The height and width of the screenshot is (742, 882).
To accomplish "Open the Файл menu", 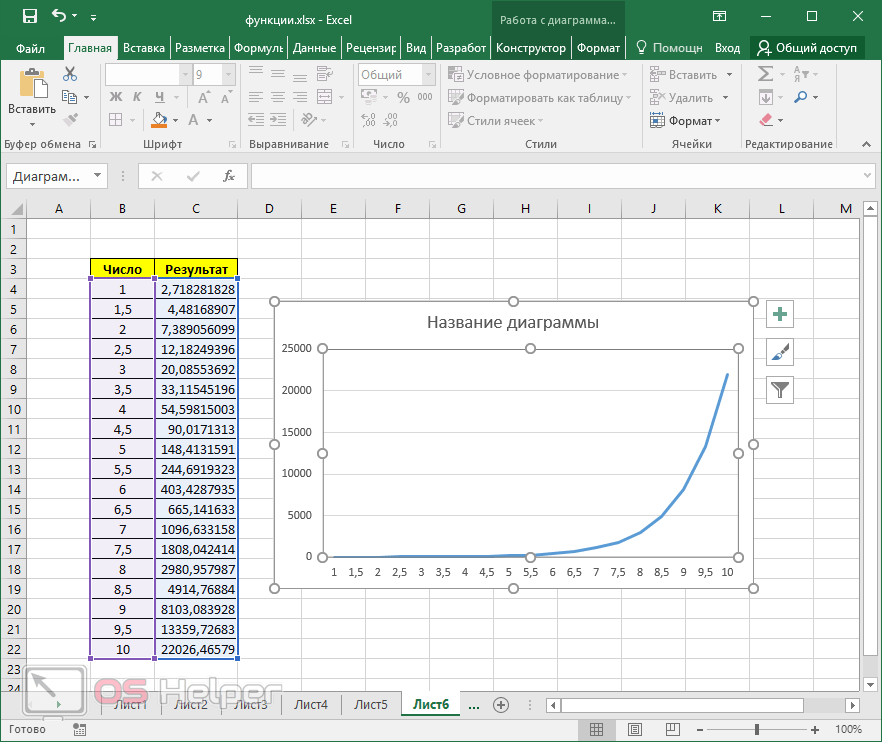I will click(x=30, y=48).
